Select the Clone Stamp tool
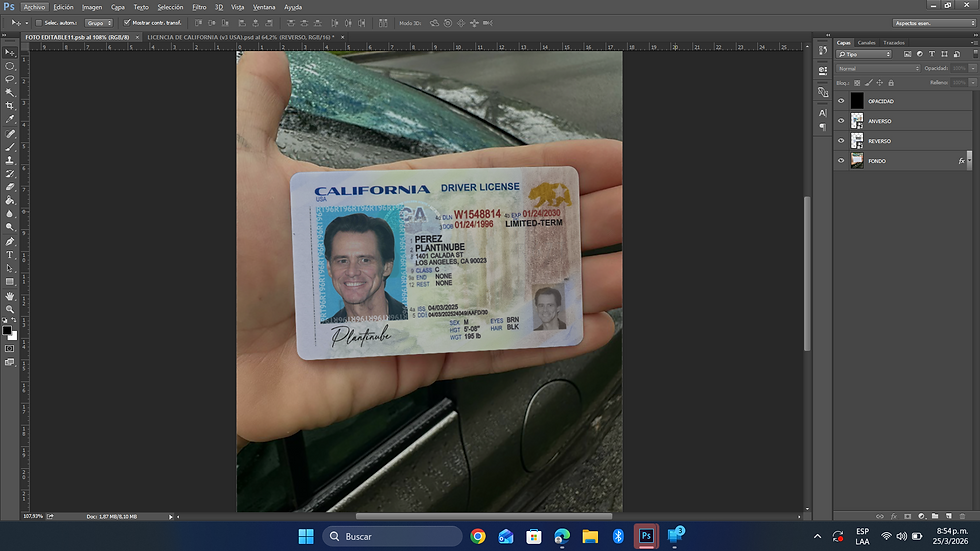 9,161
